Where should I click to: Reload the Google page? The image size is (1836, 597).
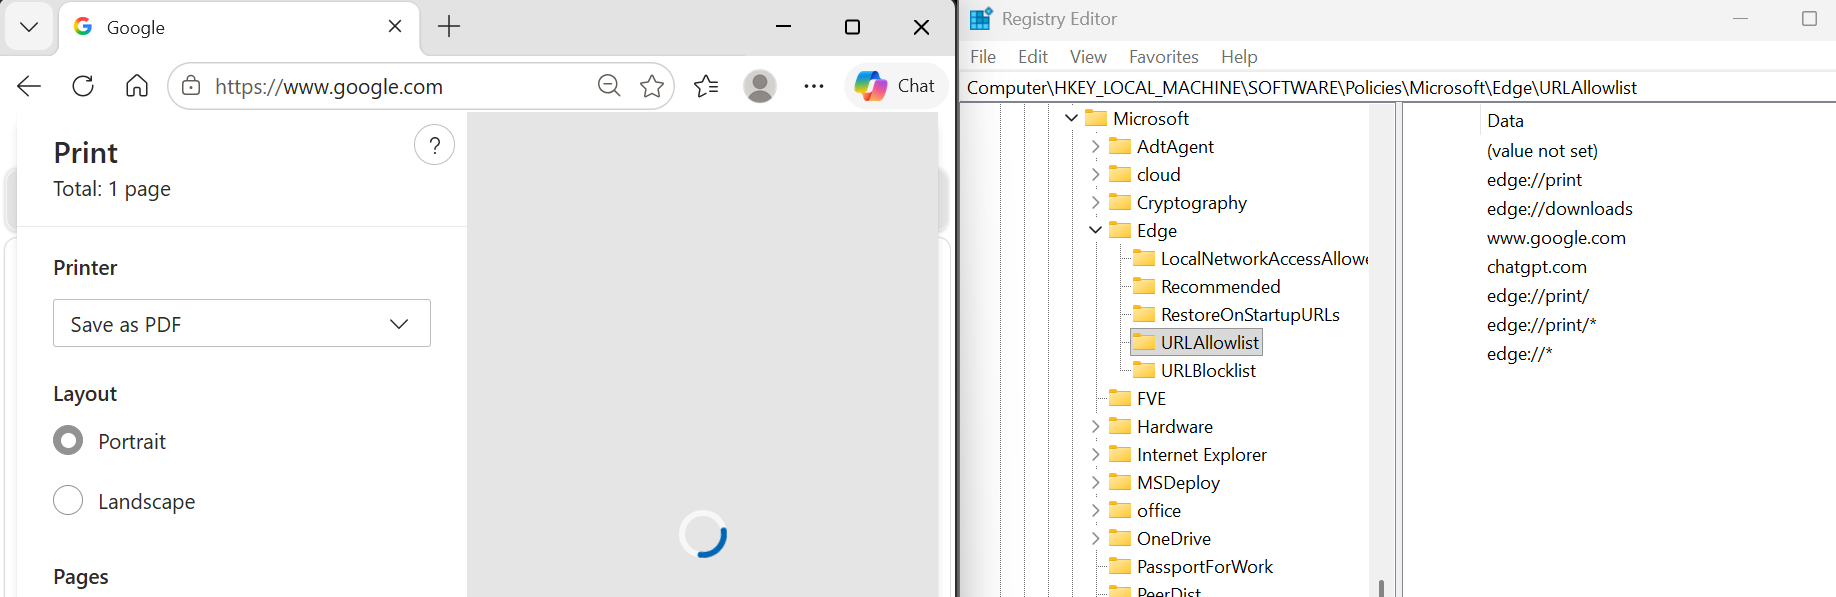[x=83, y=86]
